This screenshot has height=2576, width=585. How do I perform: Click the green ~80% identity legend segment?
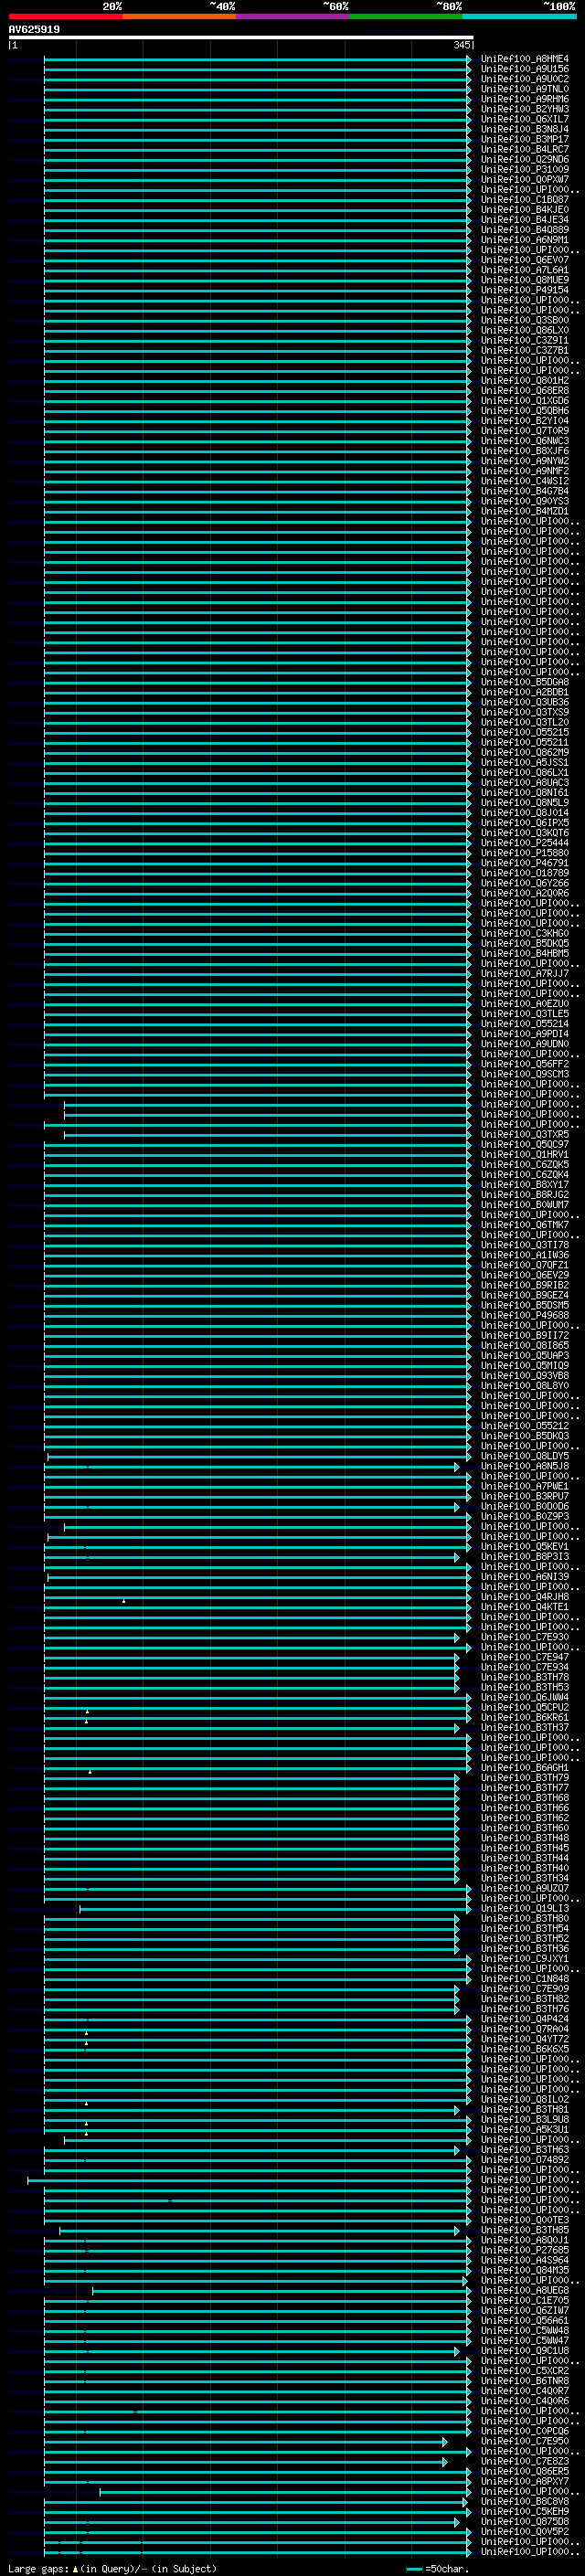coord(405,16)
